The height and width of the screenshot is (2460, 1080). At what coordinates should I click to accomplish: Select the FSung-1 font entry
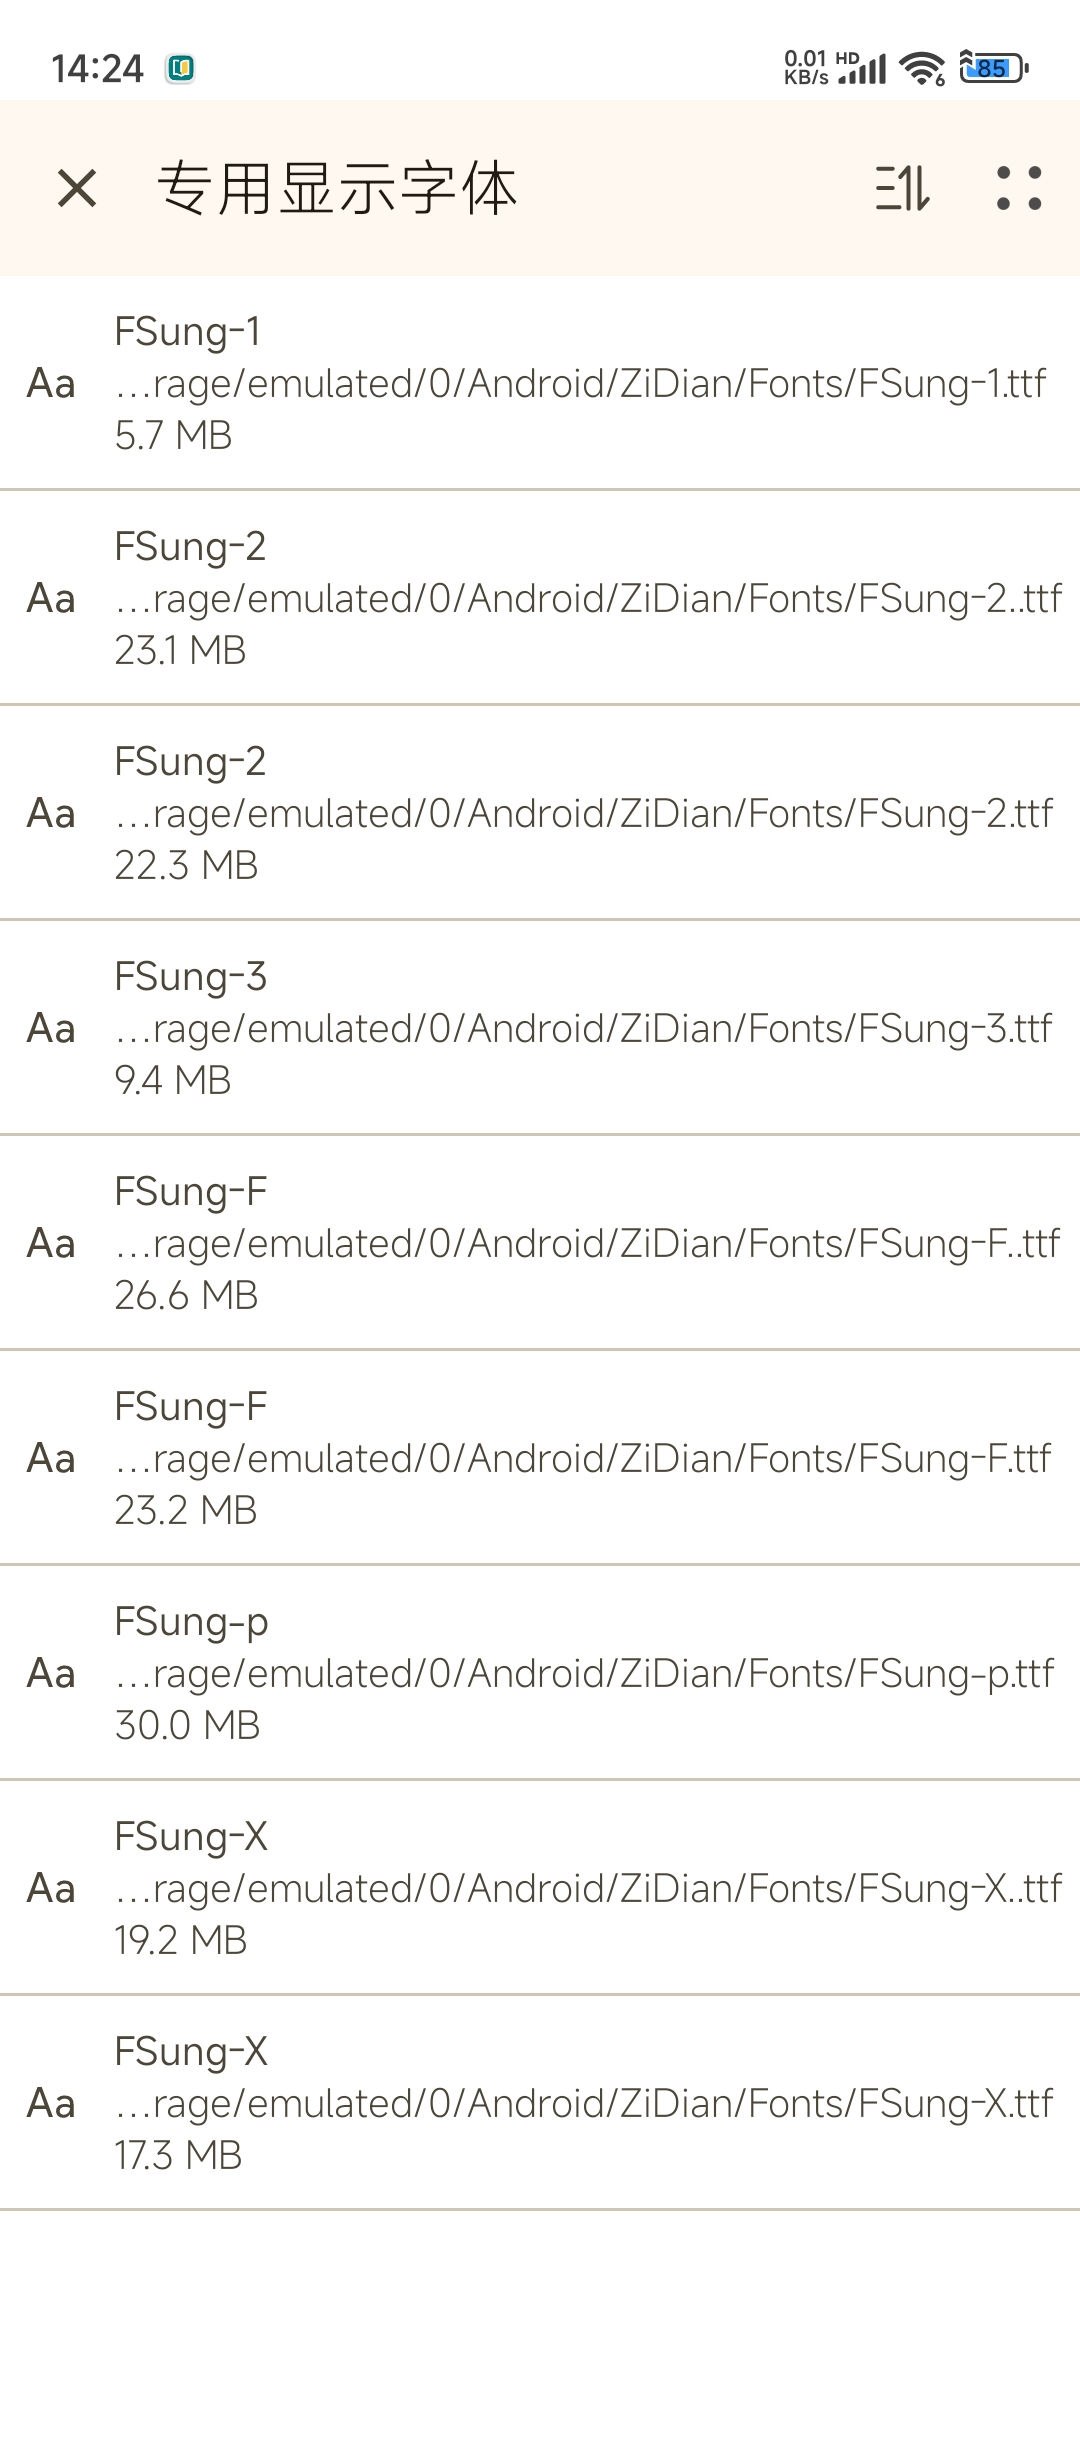(188, 331)
